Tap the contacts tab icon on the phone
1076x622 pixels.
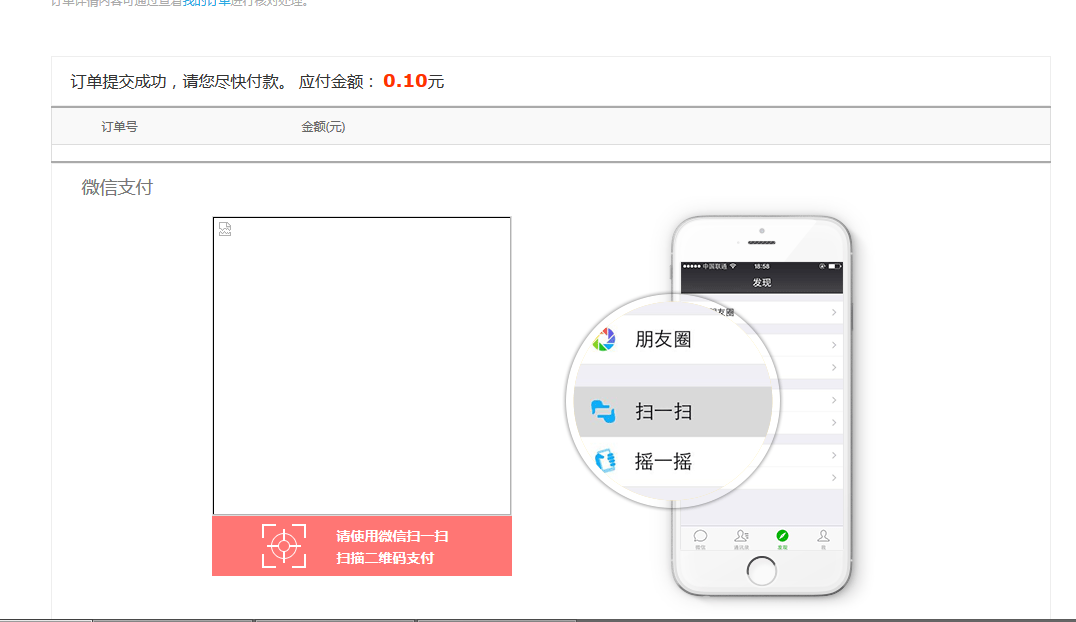741,538
